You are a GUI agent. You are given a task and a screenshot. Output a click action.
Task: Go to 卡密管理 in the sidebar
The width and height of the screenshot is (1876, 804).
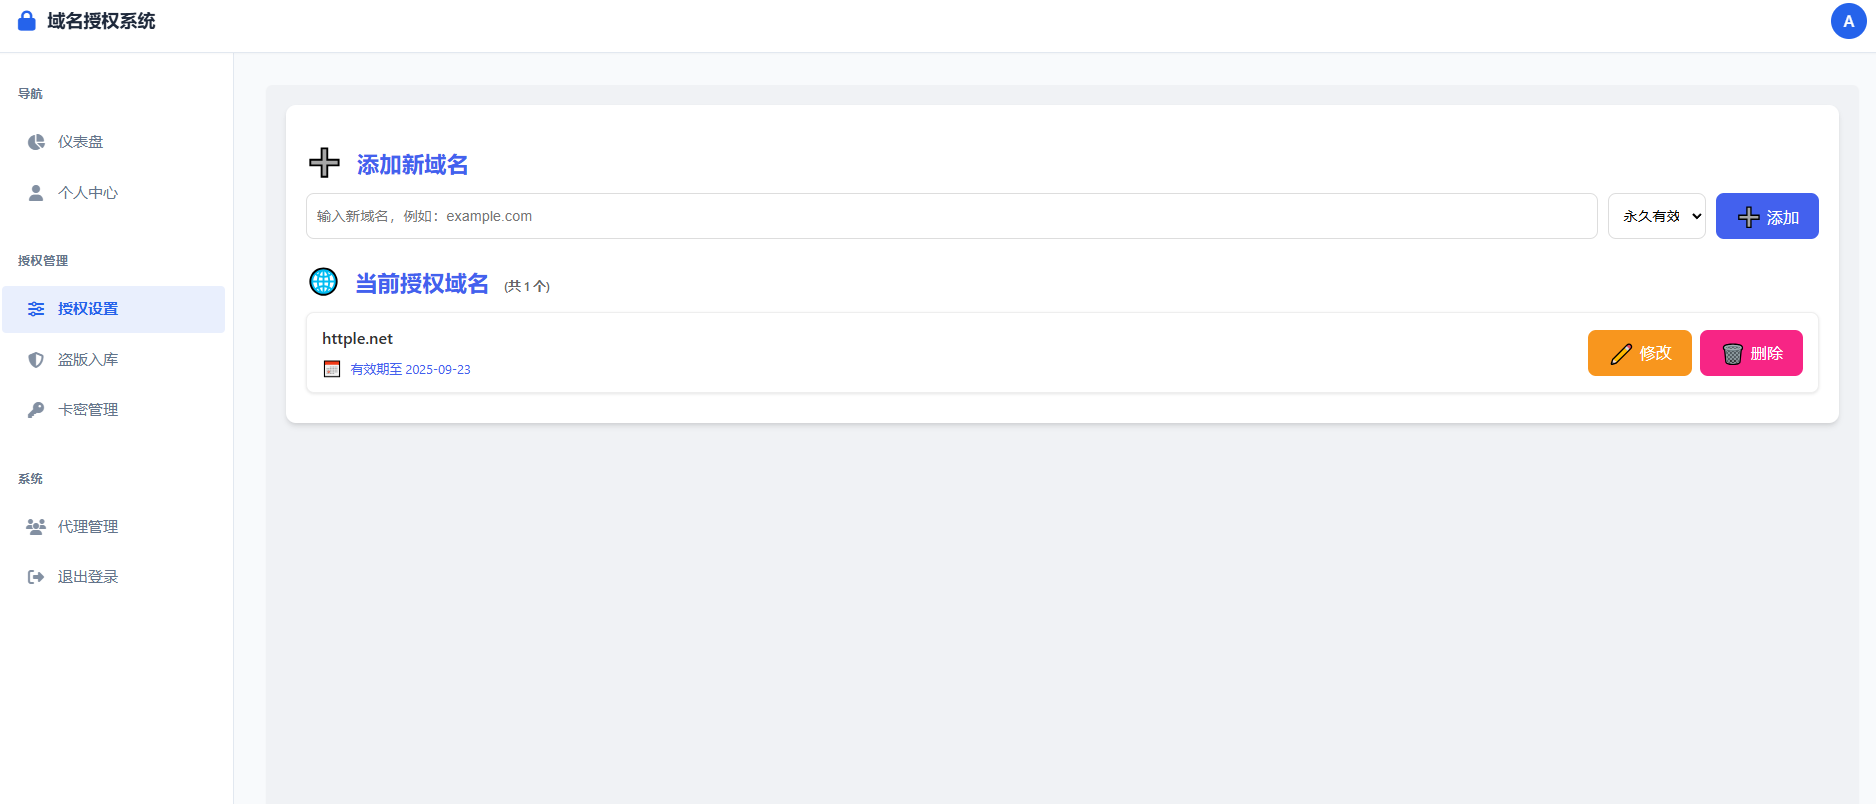[x=88, y=410]
